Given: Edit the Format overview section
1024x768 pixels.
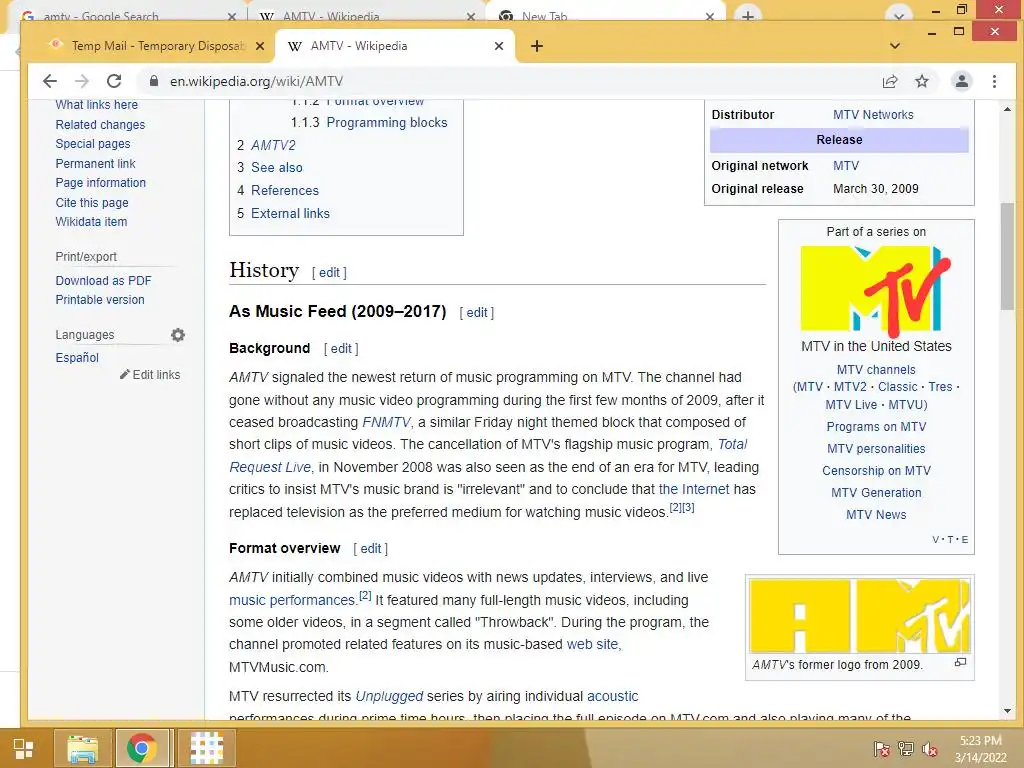Looking at the screenshot, I should [370, 549].
